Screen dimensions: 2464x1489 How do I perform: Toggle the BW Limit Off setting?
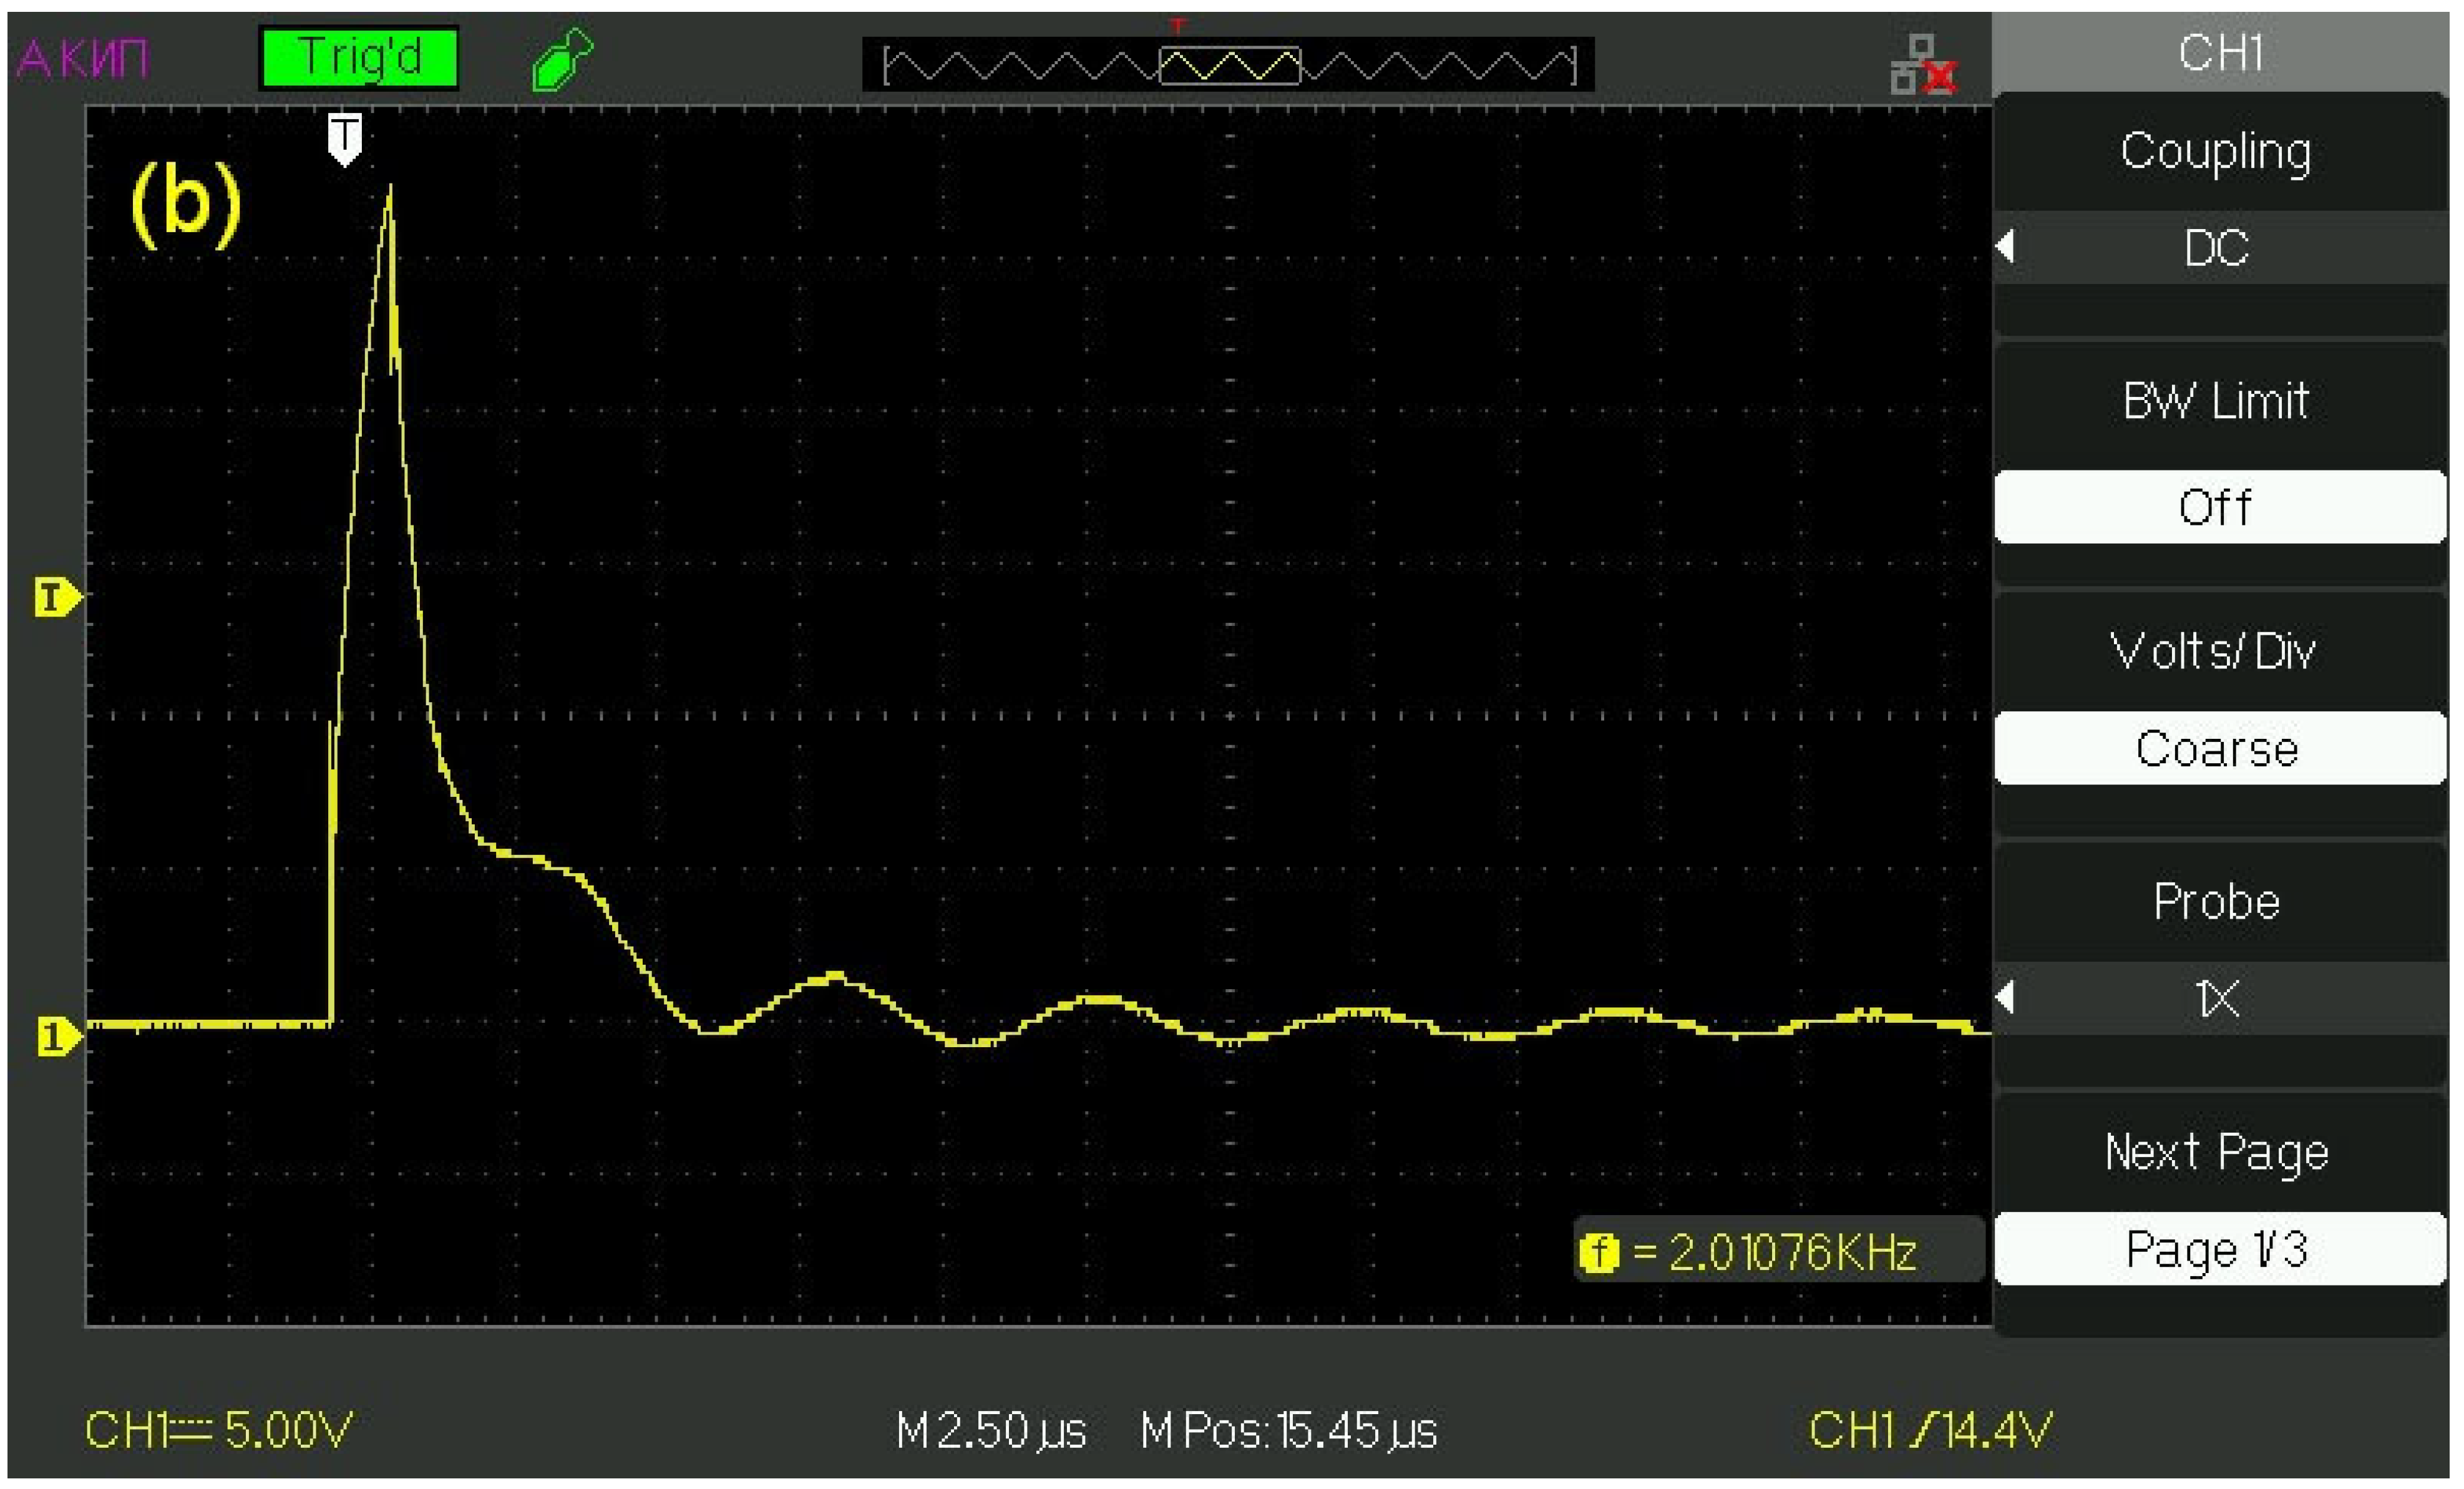(x=2218, y=507)
